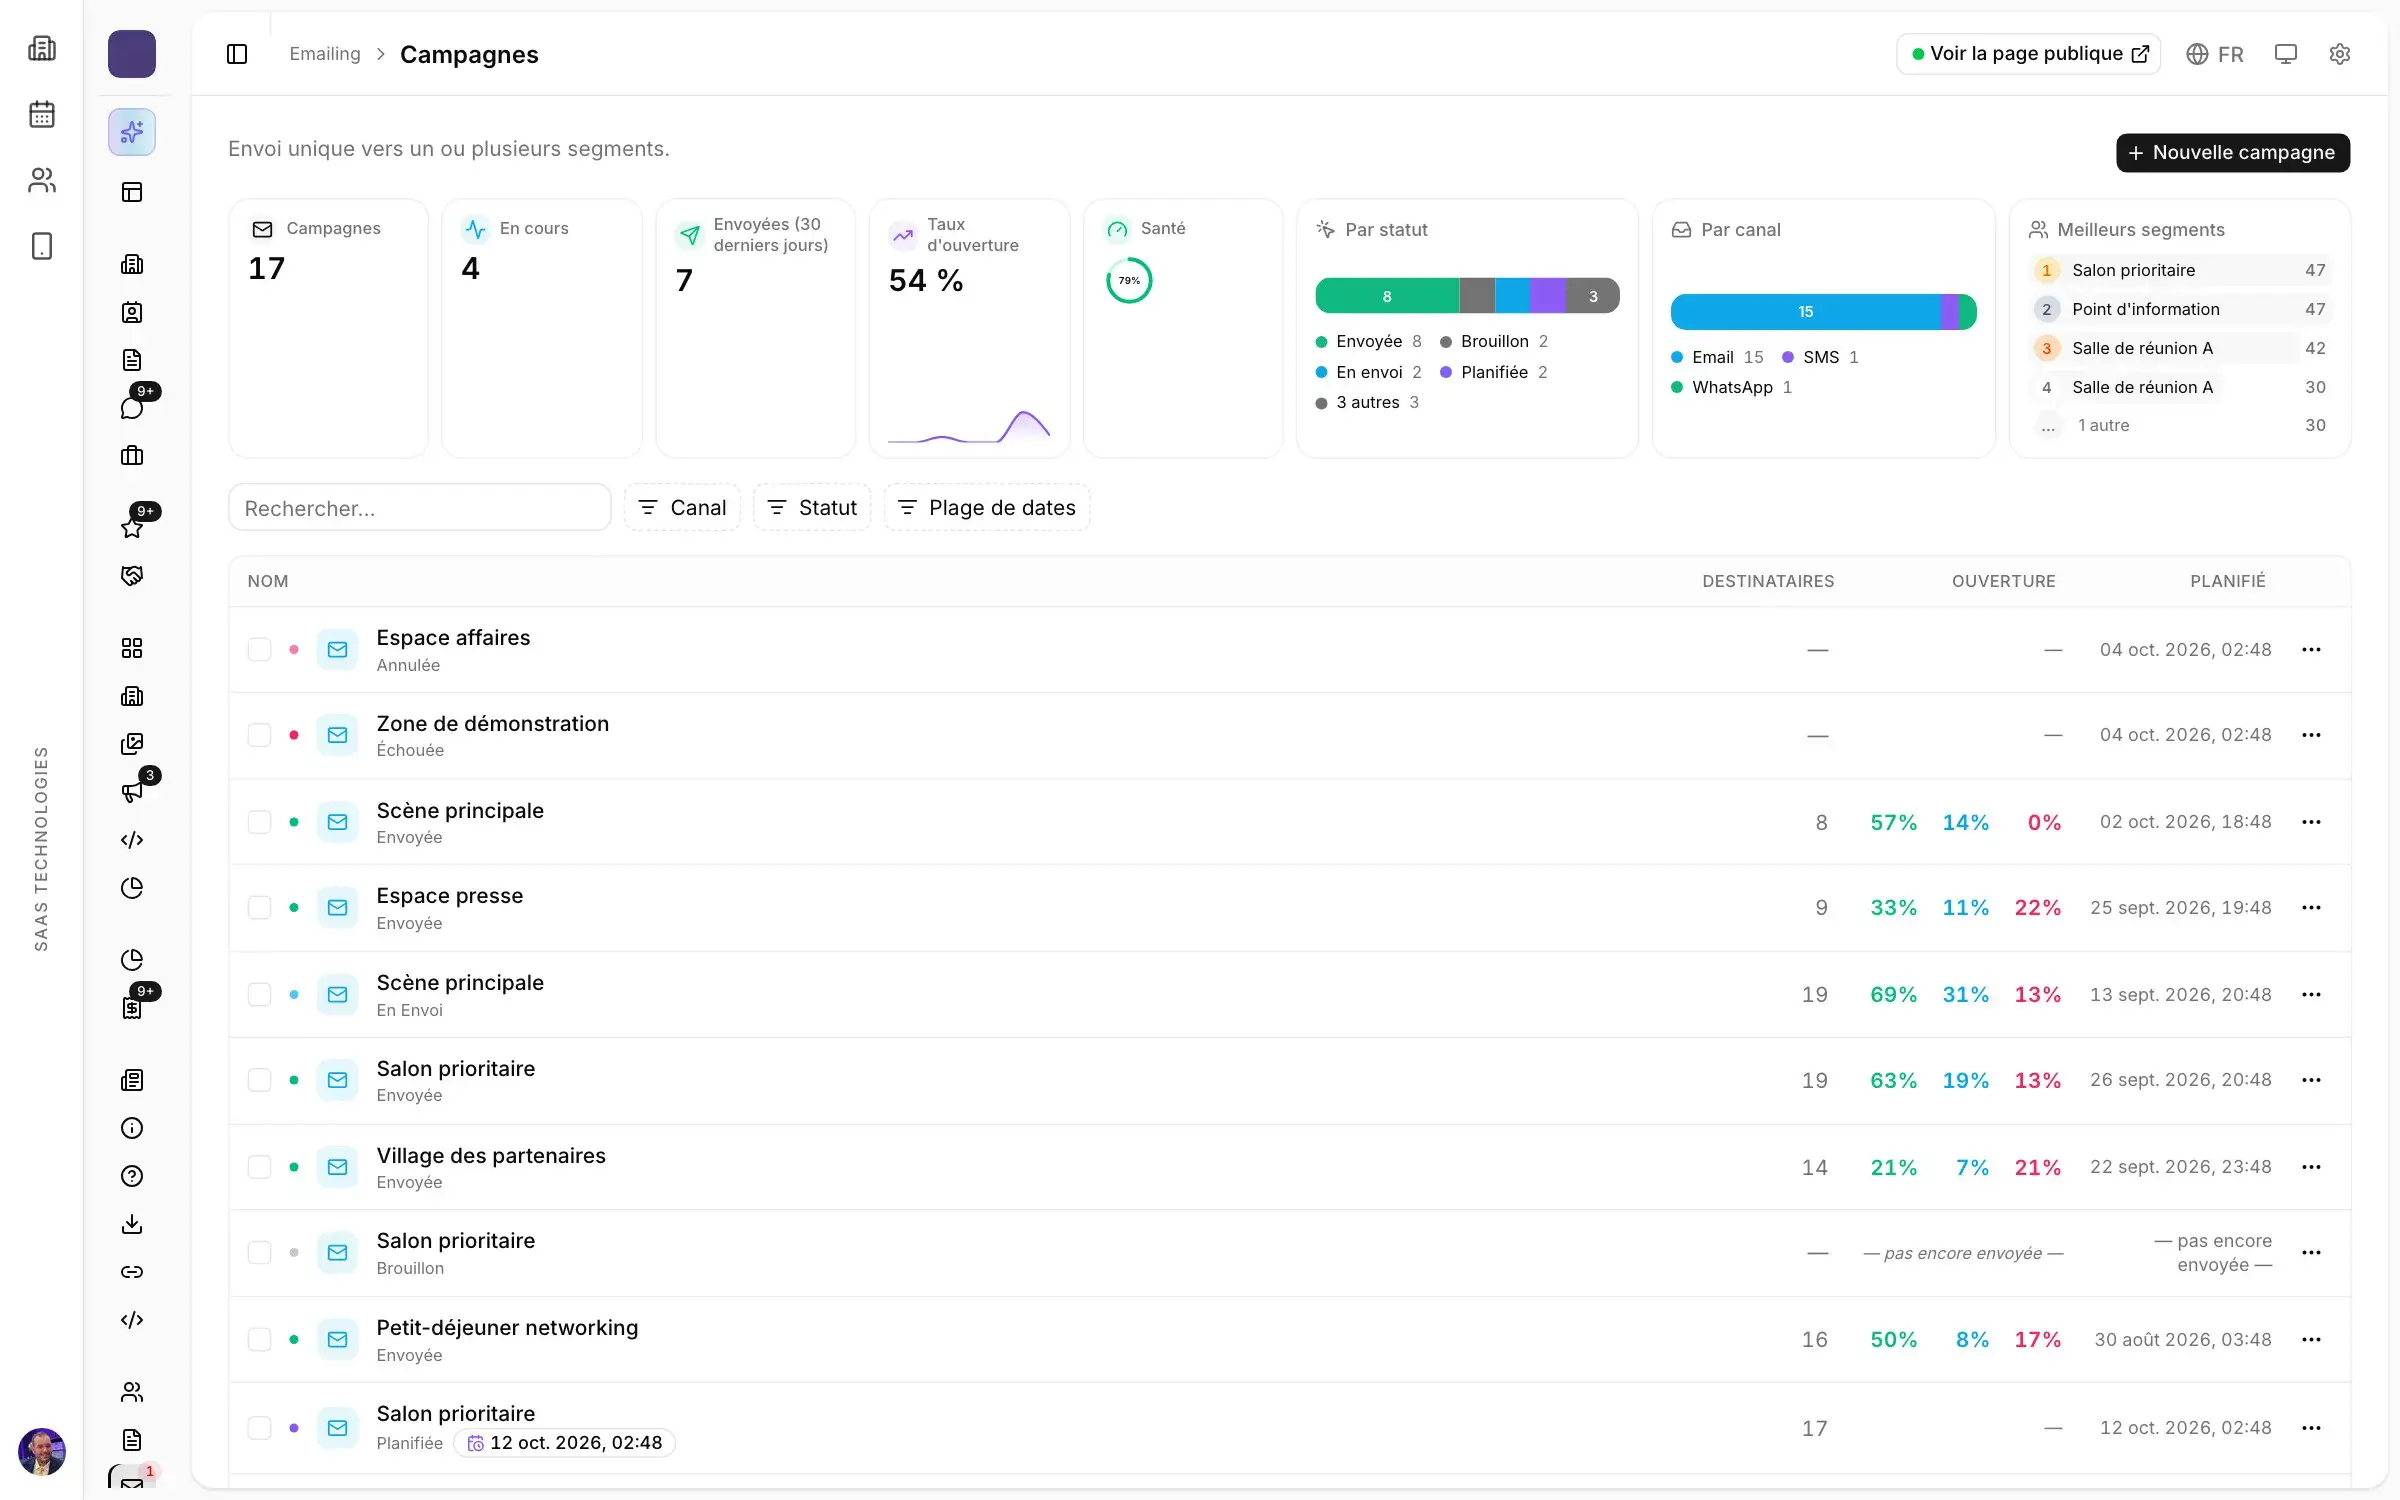Open the megaphone icon with badge 3

coord(132,792)
